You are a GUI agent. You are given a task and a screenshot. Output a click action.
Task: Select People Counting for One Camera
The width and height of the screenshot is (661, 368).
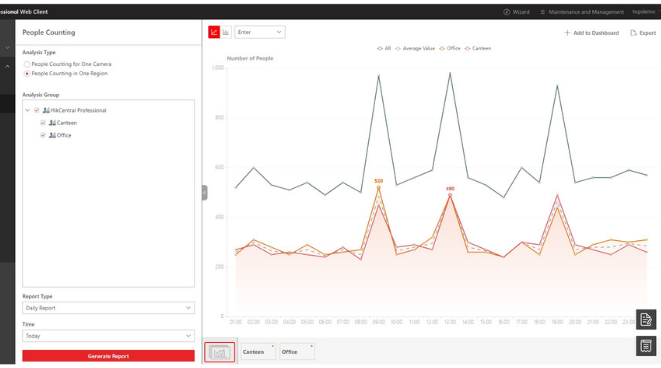[27, 64]
